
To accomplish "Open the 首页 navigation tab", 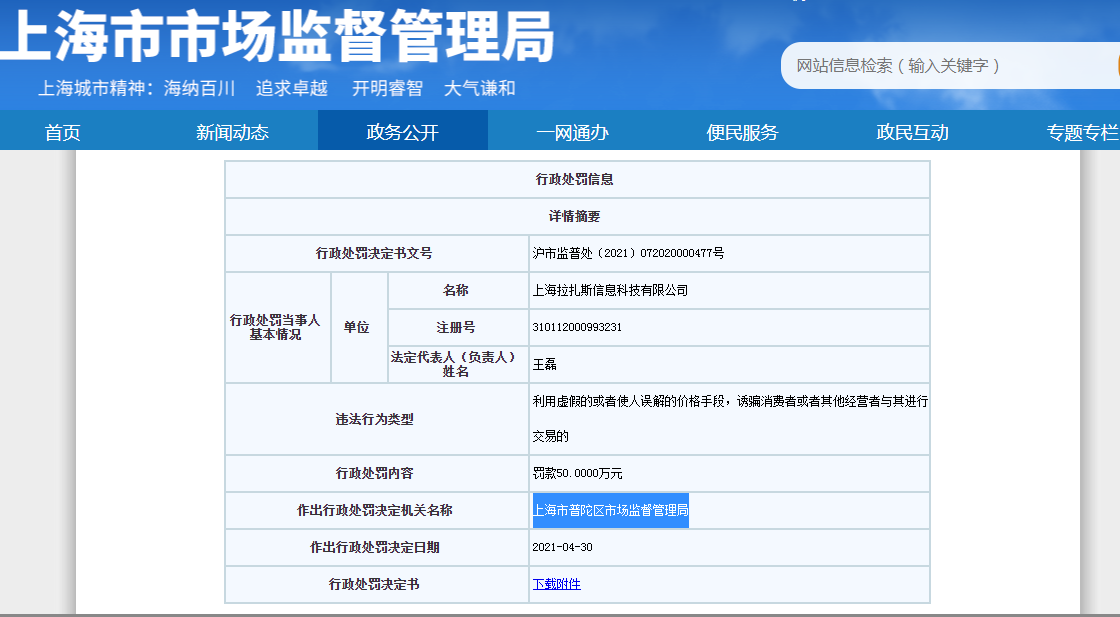I will tap(62, 132).
